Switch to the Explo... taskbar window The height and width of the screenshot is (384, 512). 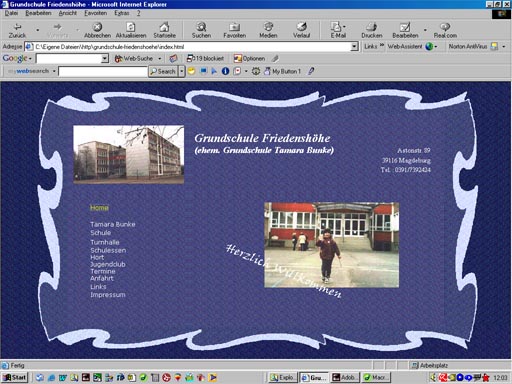(283, 377)
